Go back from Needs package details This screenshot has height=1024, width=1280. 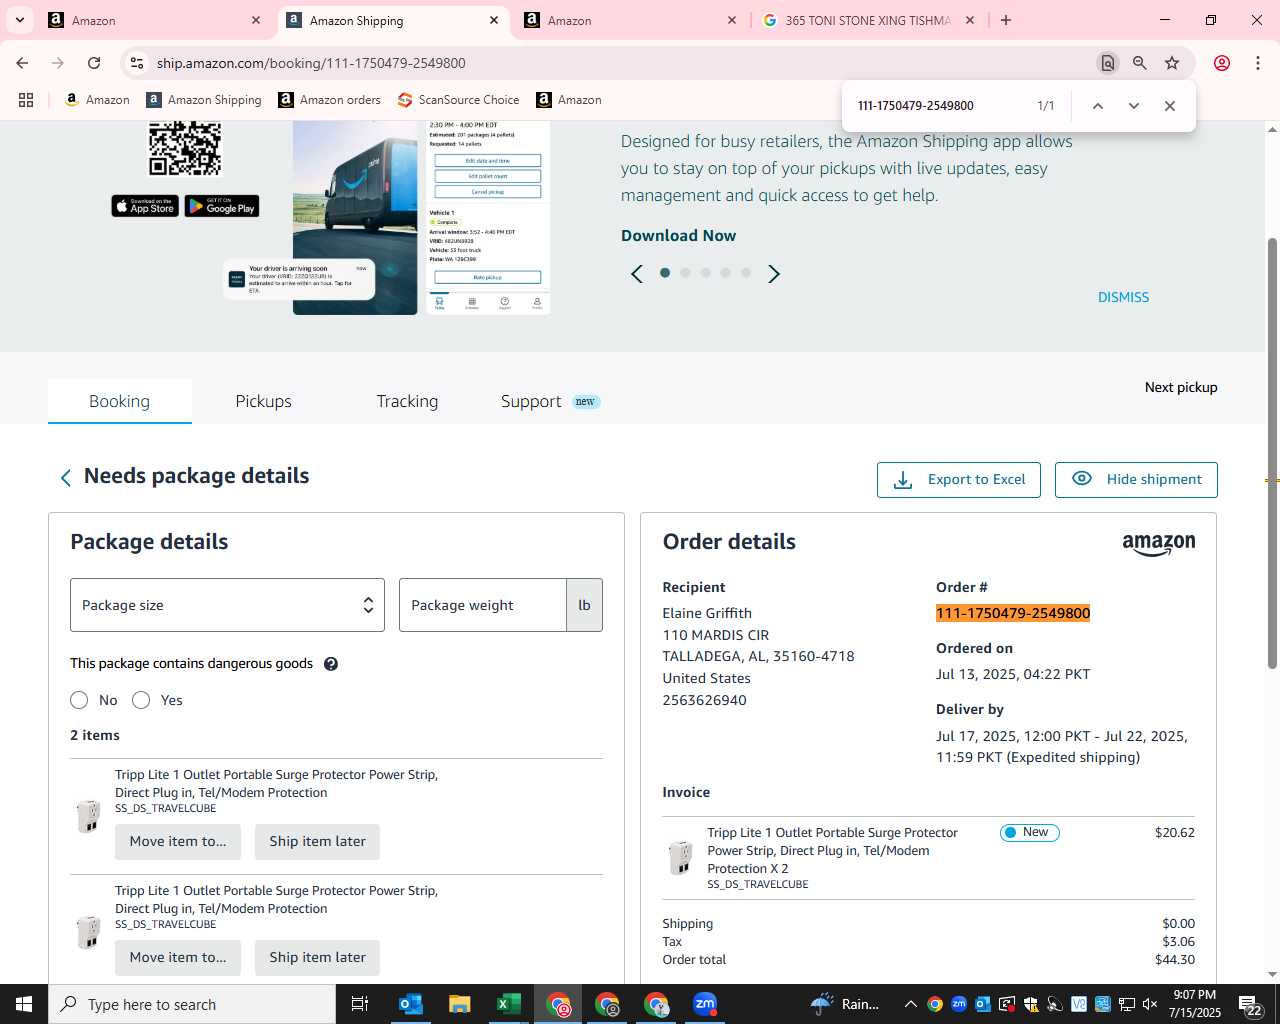(66, 478)
